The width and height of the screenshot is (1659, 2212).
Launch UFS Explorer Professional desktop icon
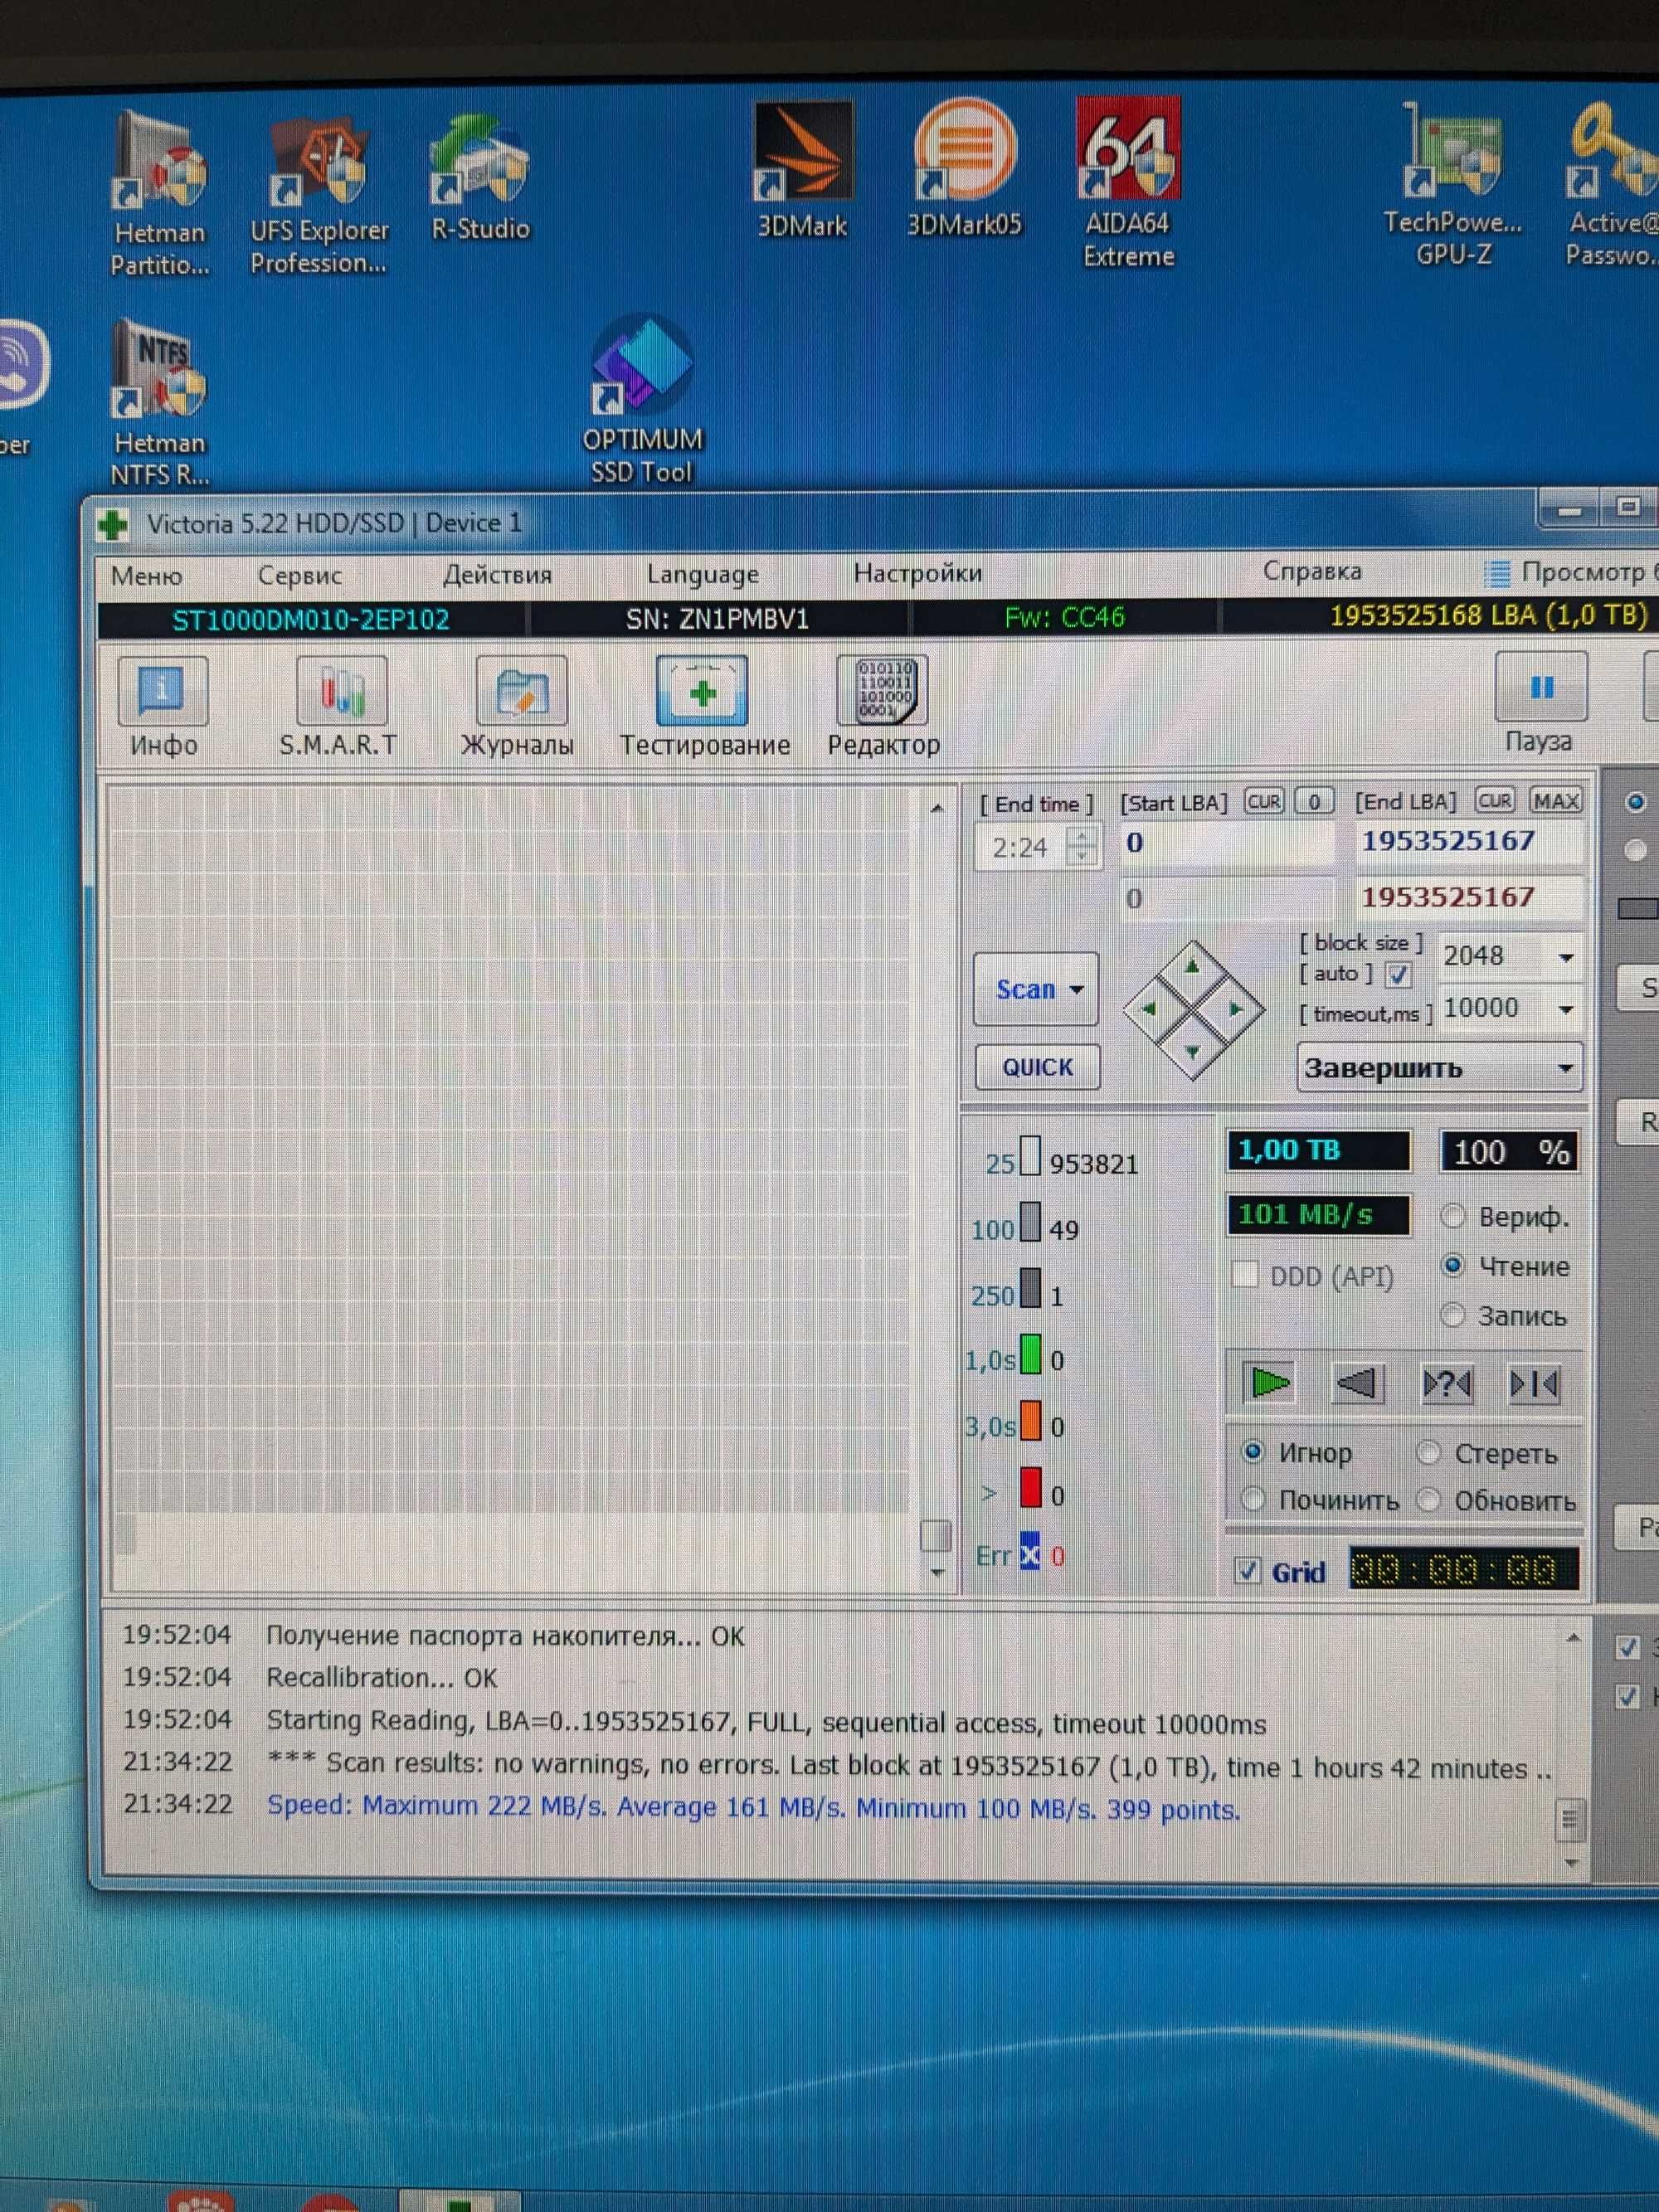point(318,195)
